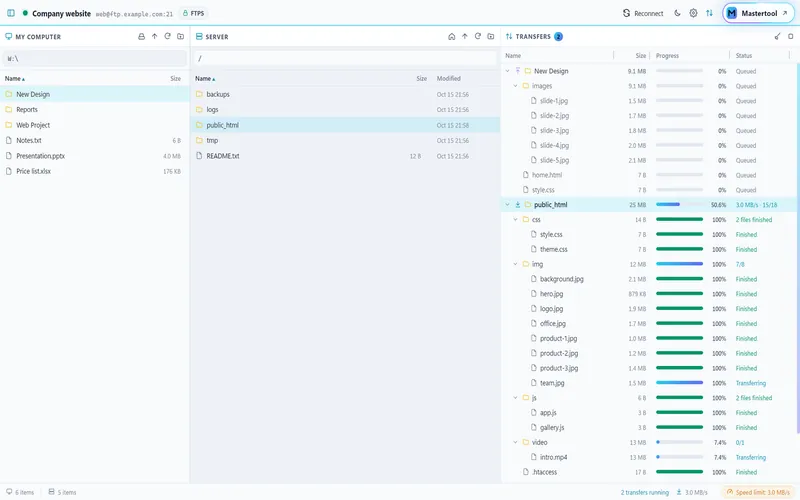The width and height of the screenshot is (800, 500).
Task: Select Presentation.pptx in My Computer
Action: 95,156
